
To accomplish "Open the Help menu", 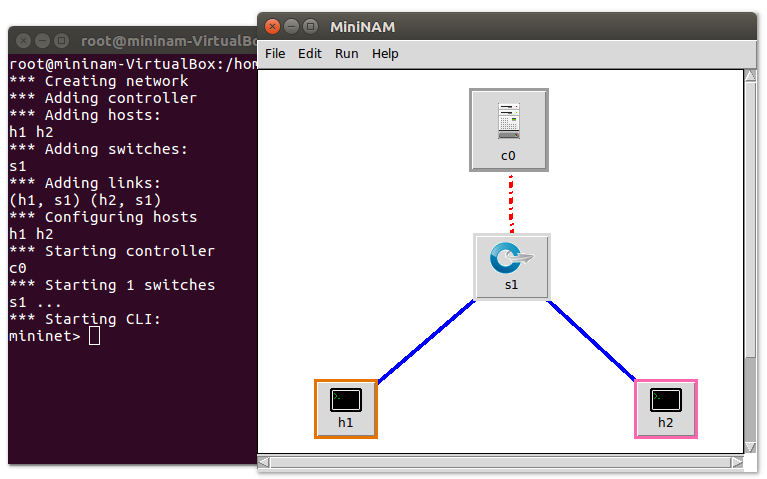I will tap(385, 54).
